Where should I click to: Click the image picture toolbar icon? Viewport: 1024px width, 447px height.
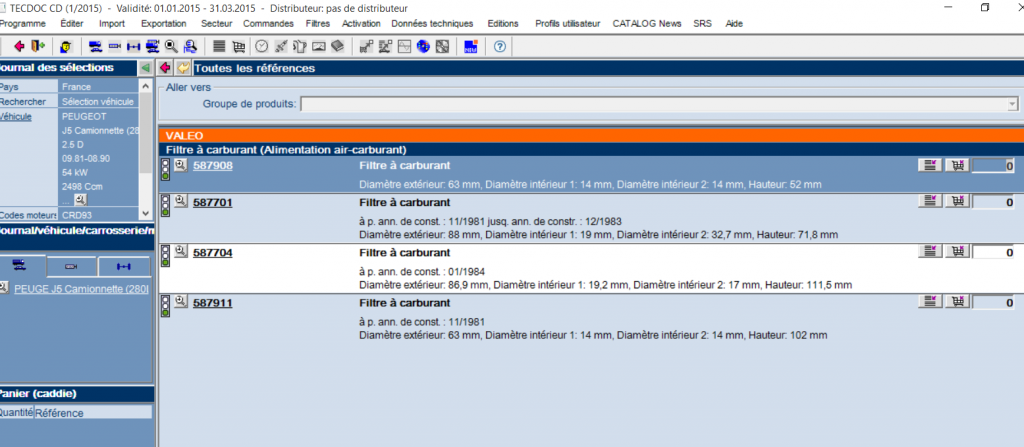point(319,46)
